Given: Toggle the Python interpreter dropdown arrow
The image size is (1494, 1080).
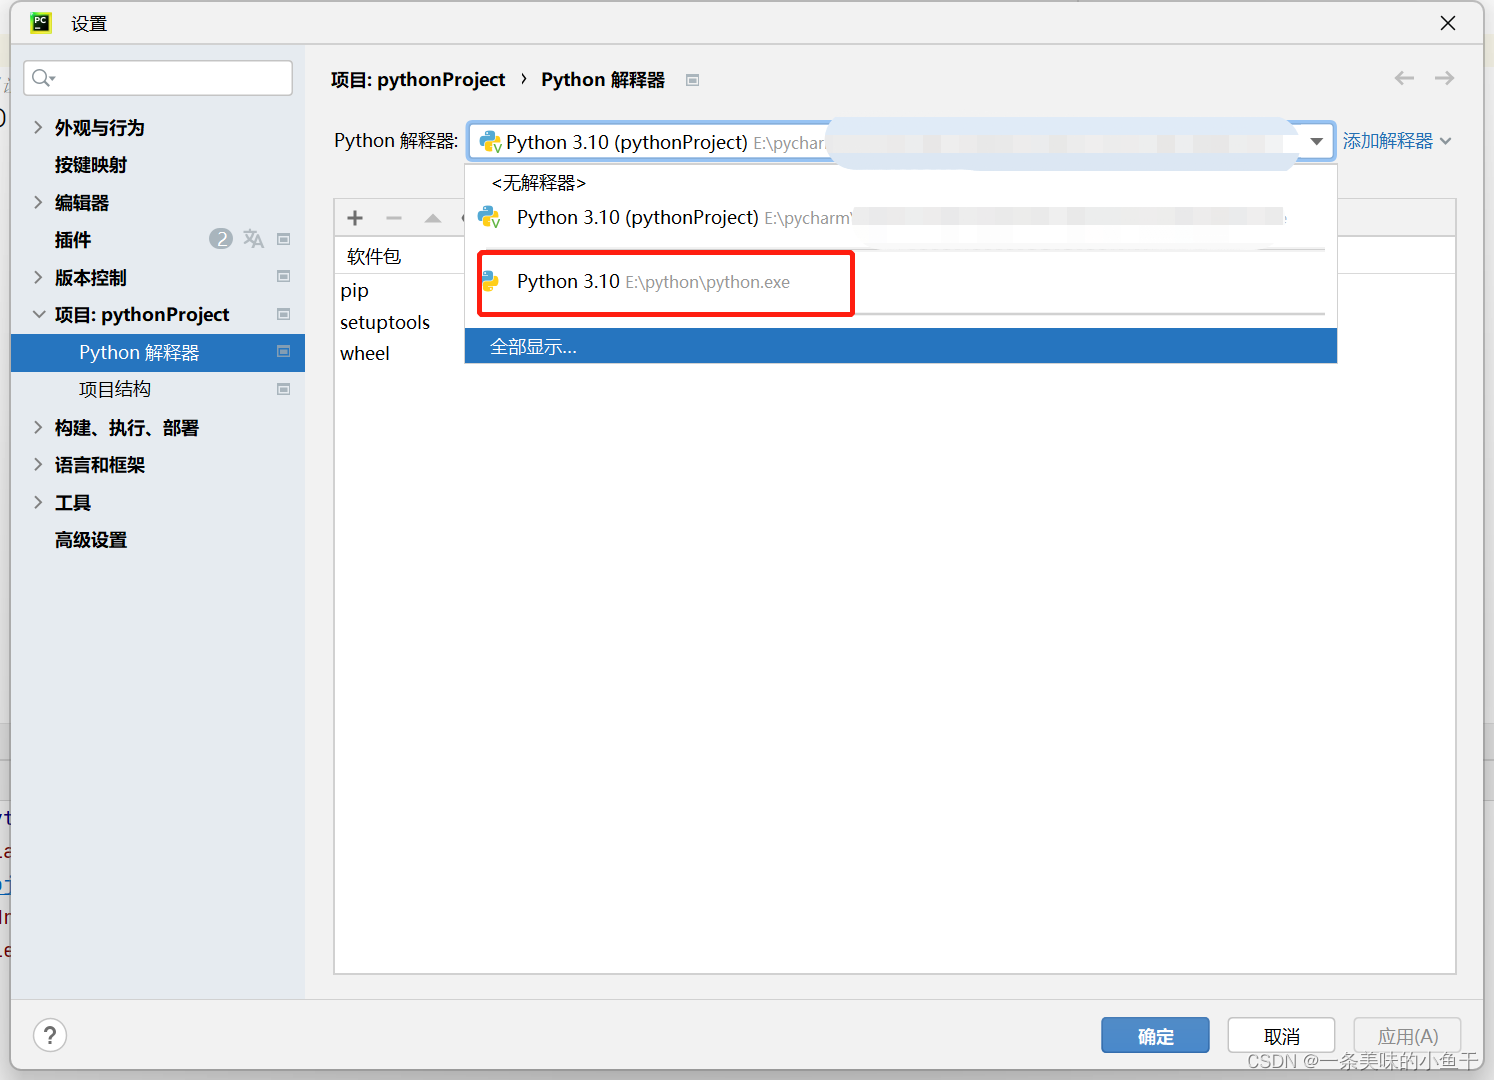Looking at the screenshot, I should (x=1316, y=142).
